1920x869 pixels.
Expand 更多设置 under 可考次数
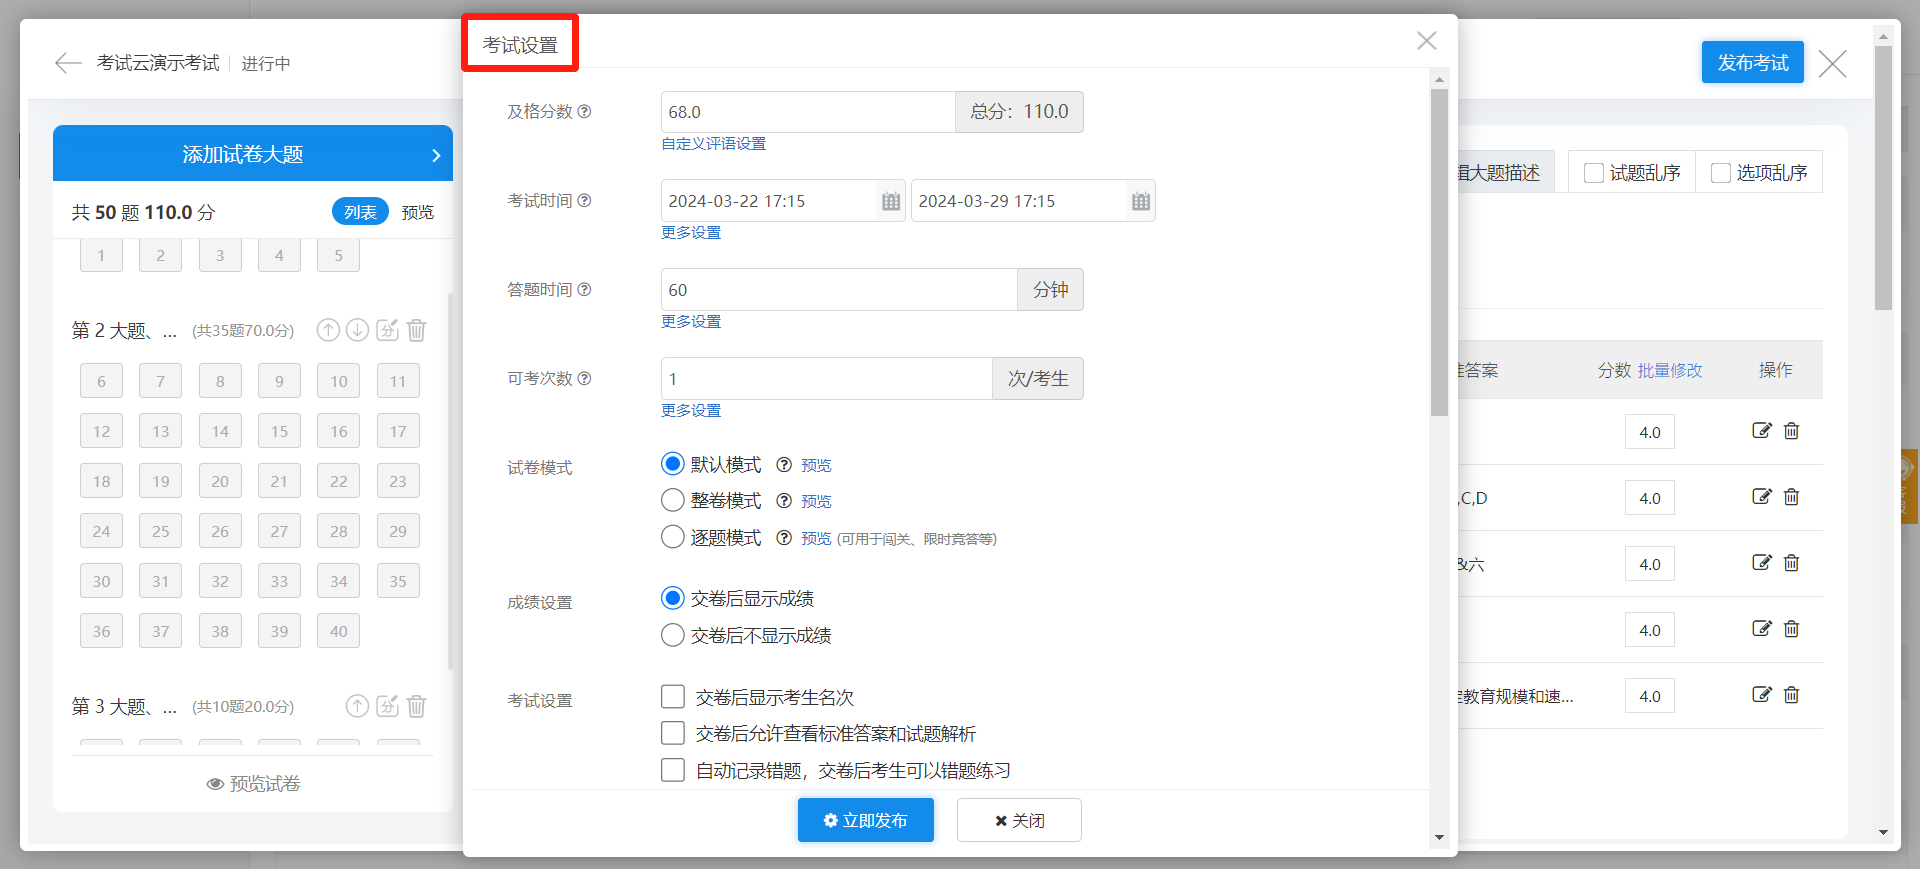pos(690,411)
